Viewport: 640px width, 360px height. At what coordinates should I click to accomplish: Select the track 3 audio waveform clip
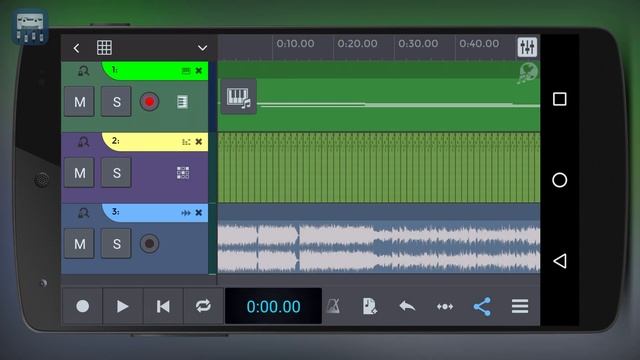(x=379, y=247)
